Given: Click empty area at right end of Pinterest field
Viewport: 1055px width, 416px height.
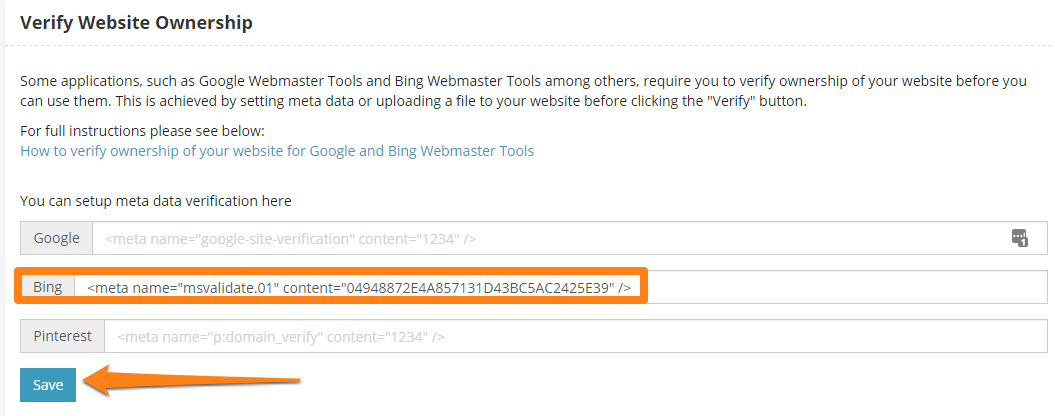Looking at the screenshot, I should click(x=850, y=337).
